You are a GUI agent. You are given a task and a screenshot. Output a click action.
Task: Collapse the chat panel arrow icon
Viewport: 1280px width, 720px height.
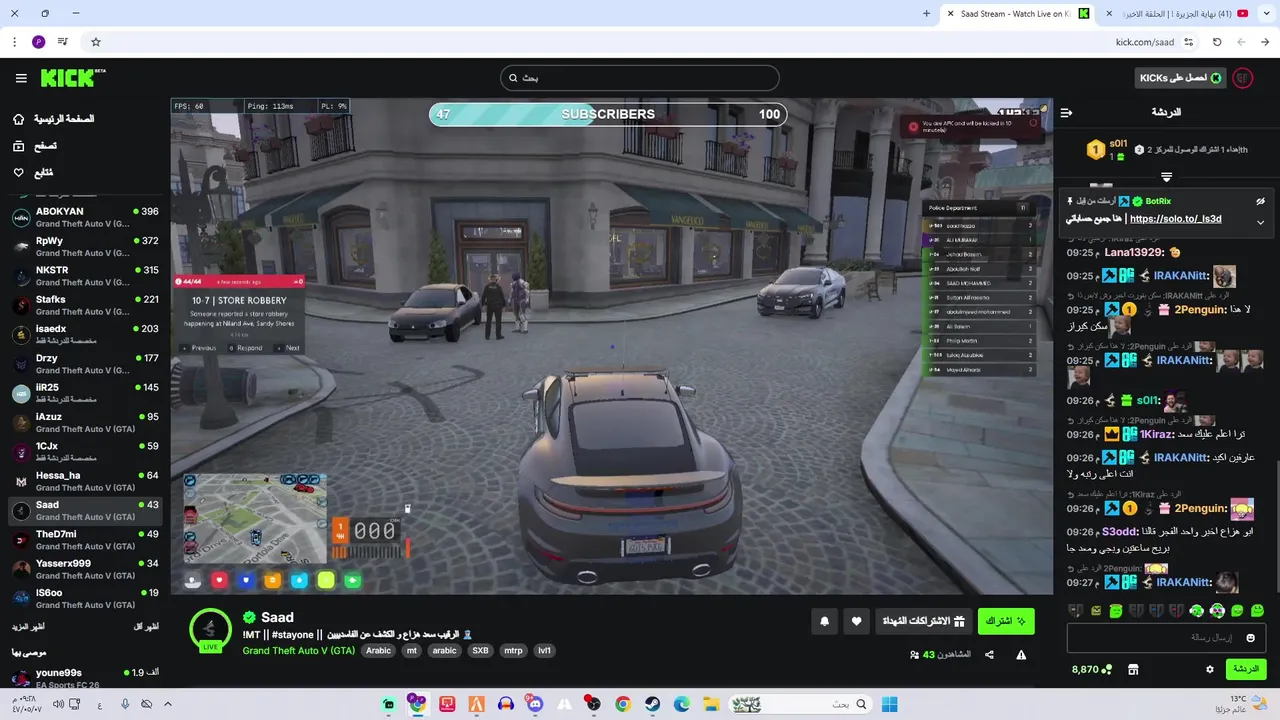pos(1066,113)
